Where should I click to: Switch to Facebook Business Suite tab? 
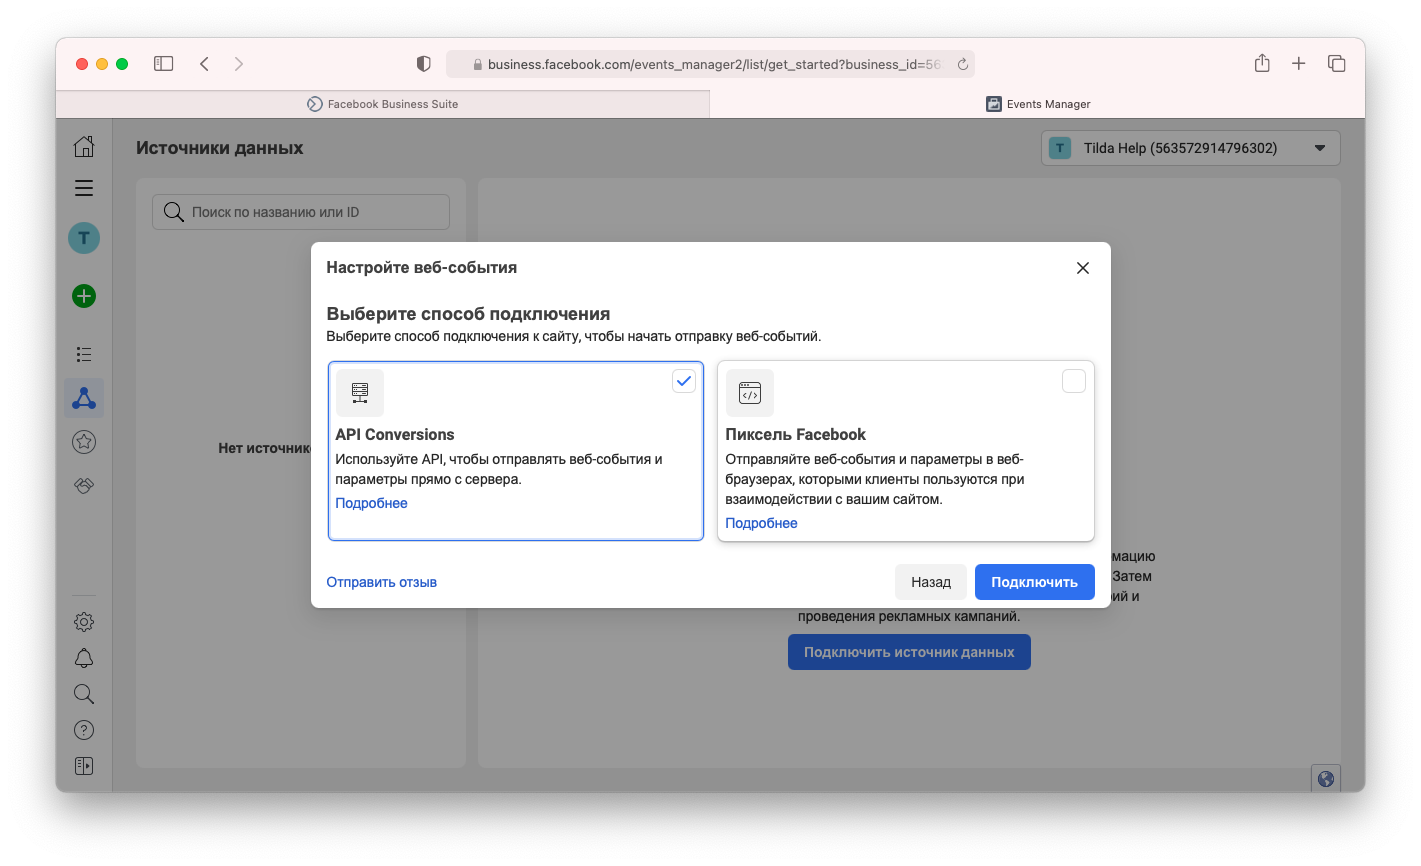point(383,104)
